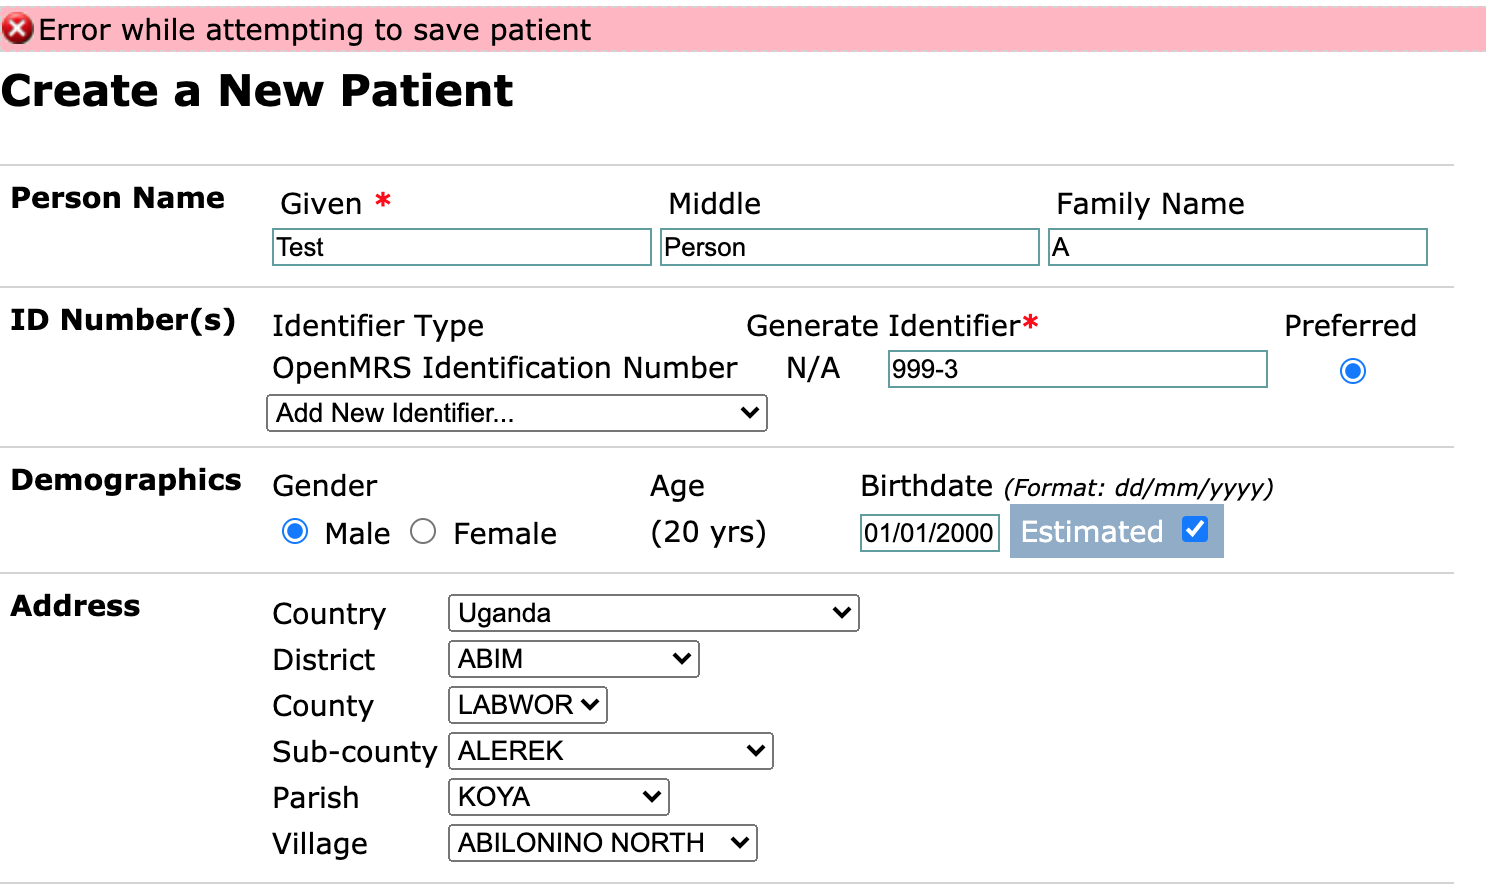Select the Female gender radio button
Screen dimensions: 1486x888
(423, 531)
